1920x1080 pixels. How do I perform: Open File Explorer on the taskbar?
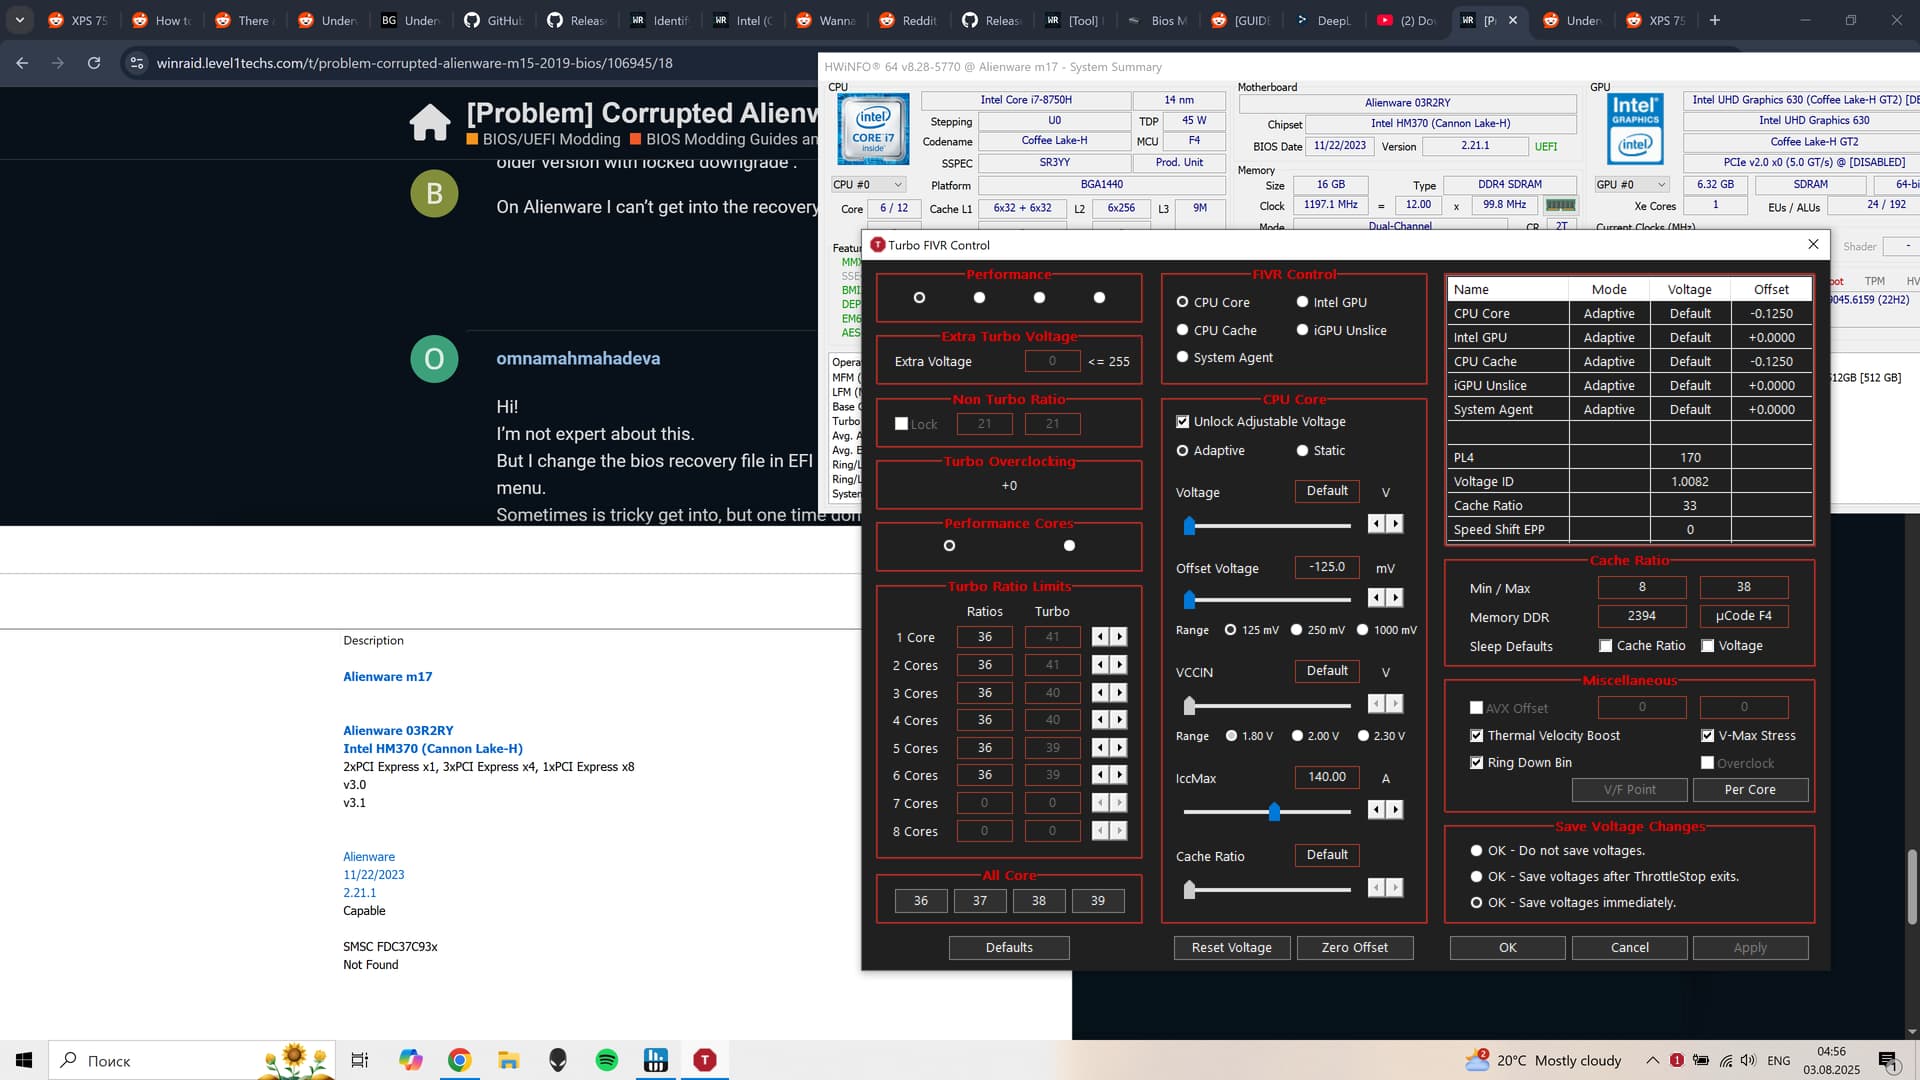pos(509,1060)
